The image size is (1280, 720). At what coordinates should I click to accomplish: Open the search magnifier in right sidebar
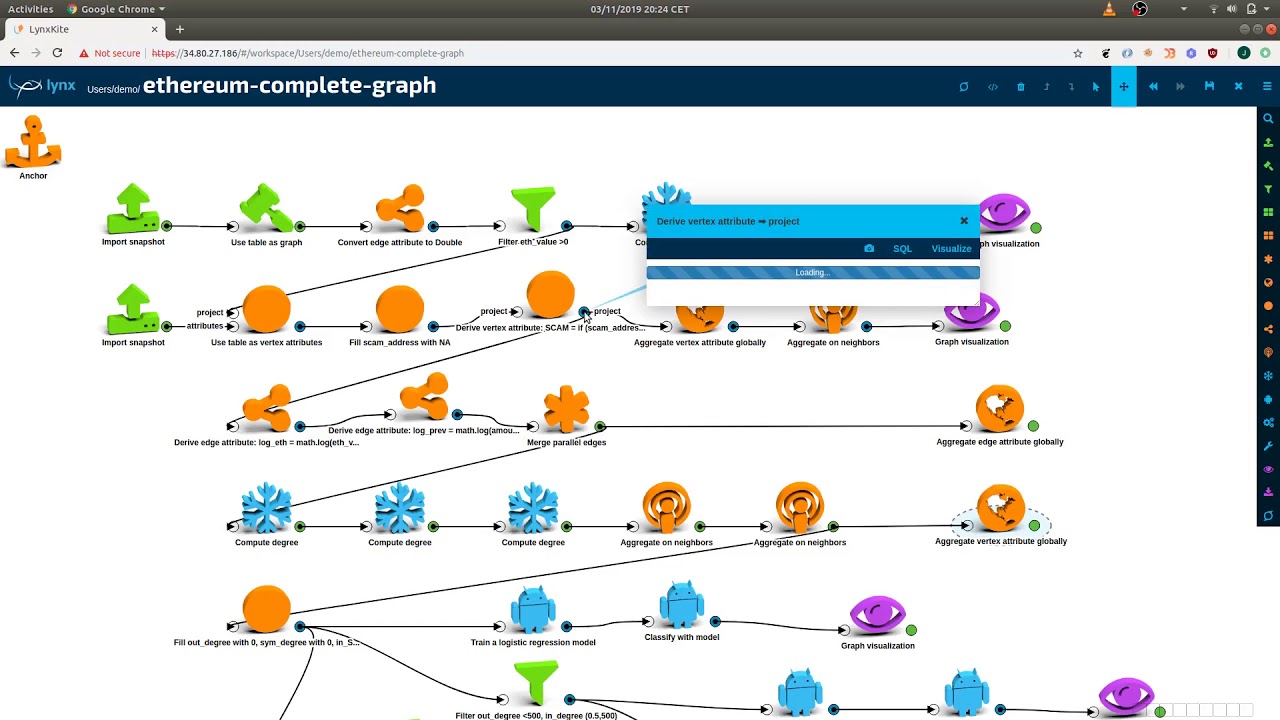click(1268, 119)
